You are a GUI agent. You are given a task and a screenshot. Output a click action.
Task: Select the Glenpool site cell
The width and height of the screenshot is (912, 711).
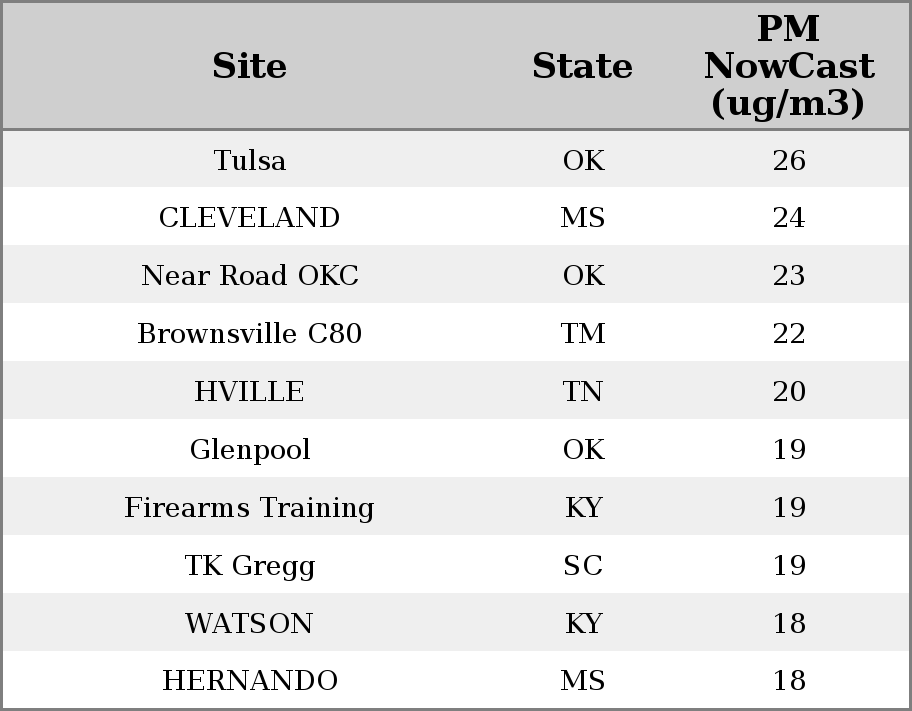(250, 449)
